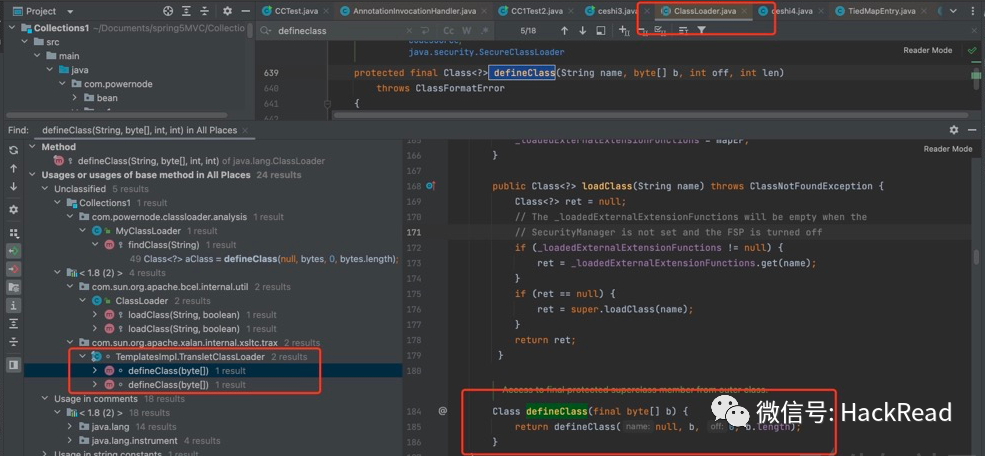Select all occurrences icon in search bar
This screenshot has width=985, height=456.
tap(660, 31)
